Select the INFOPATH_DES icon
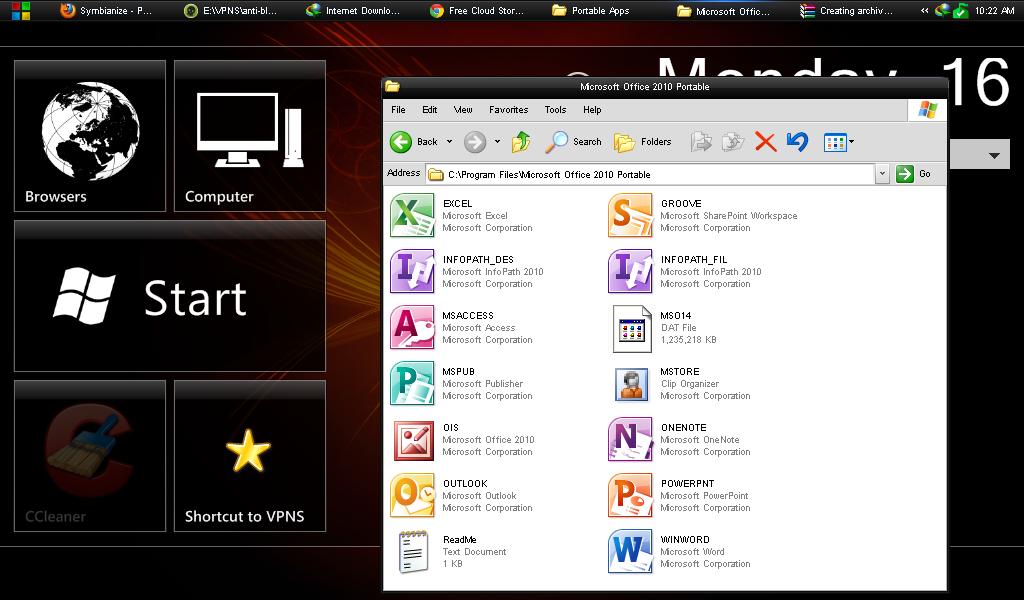 412,272
